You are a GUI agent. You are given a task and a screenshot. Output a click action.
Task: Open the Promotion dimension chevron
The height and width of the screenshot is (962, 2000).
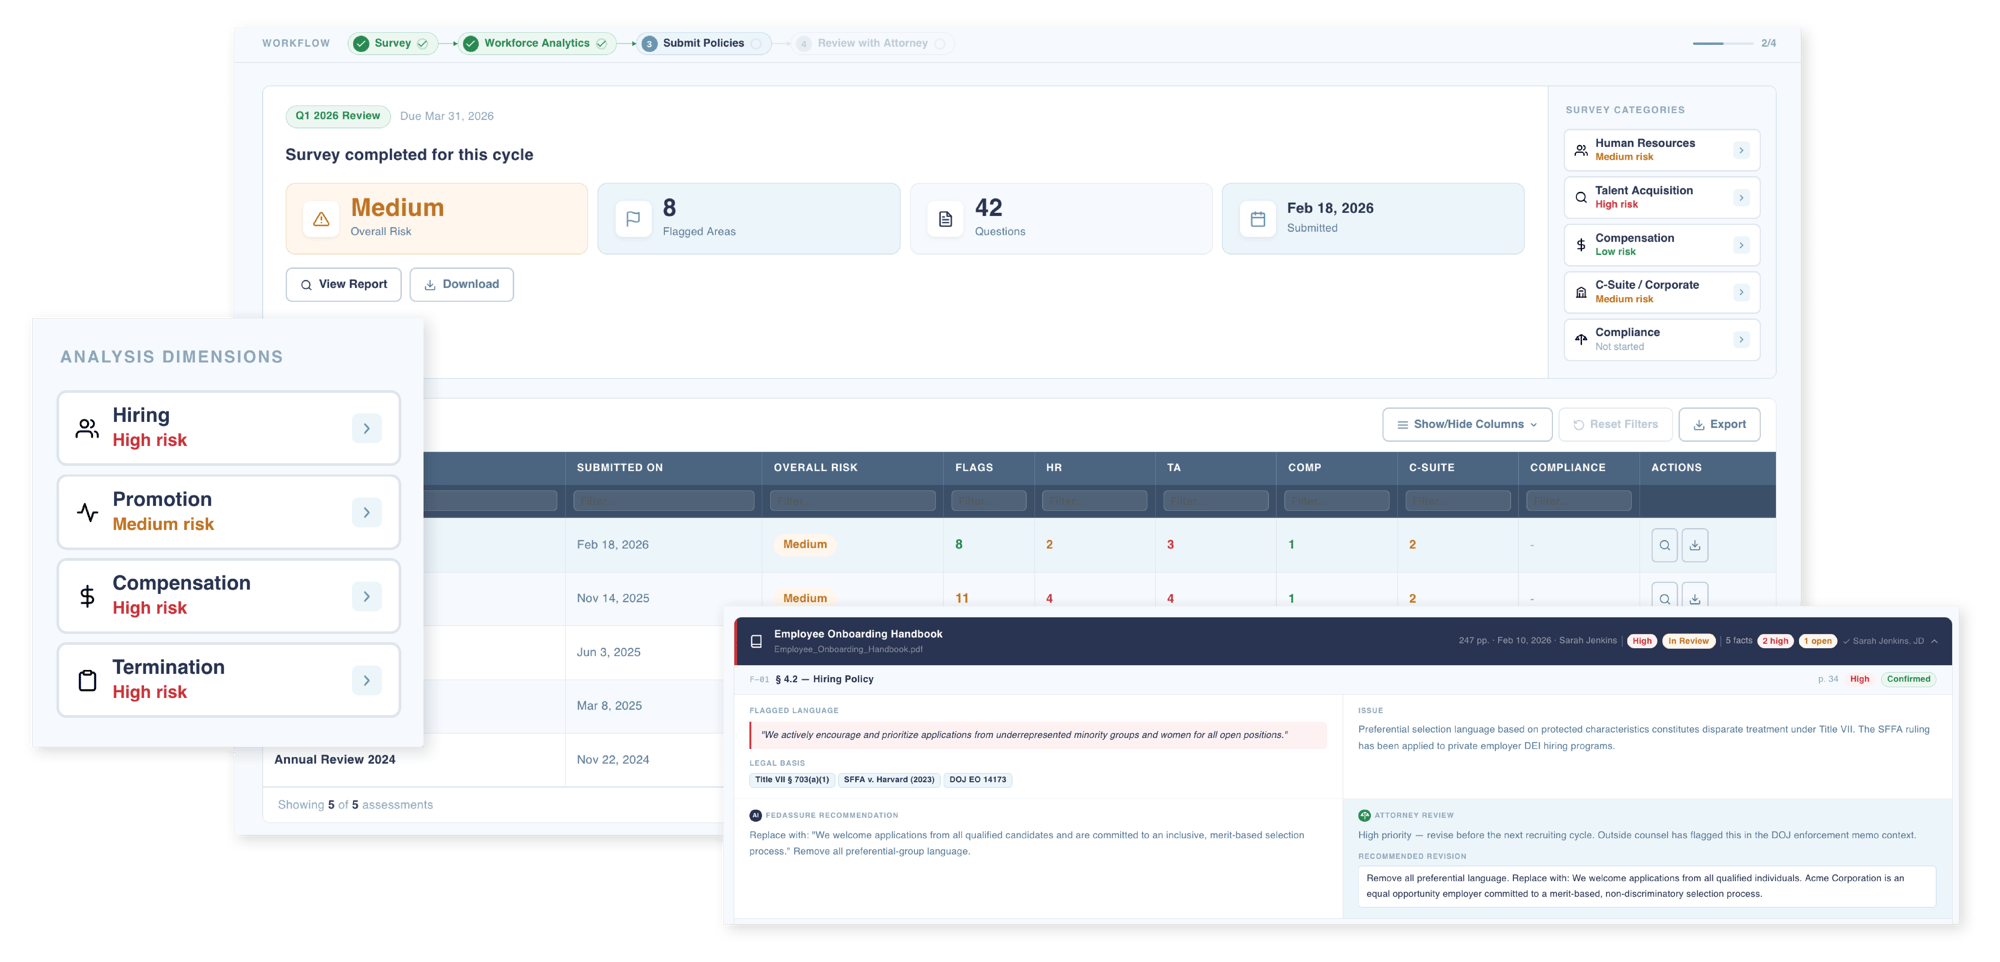click(x=367, y=512)
